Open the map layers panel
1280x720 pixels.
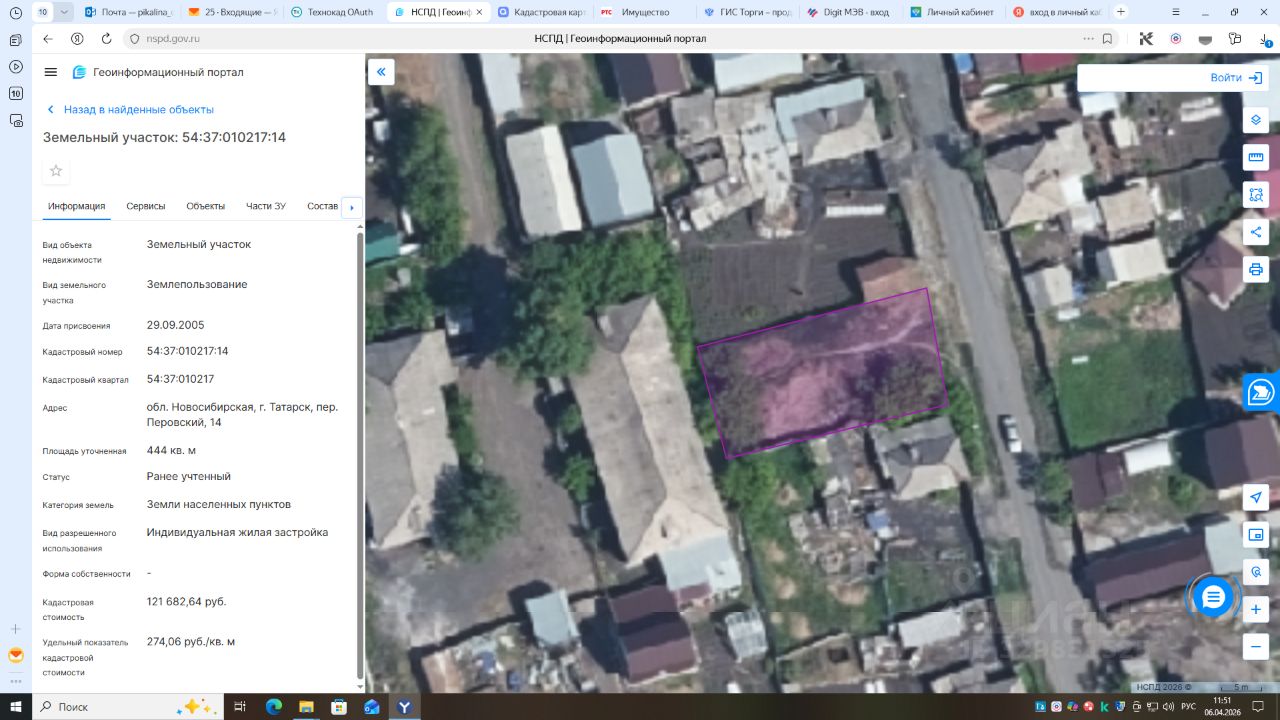click(1256, 121)
